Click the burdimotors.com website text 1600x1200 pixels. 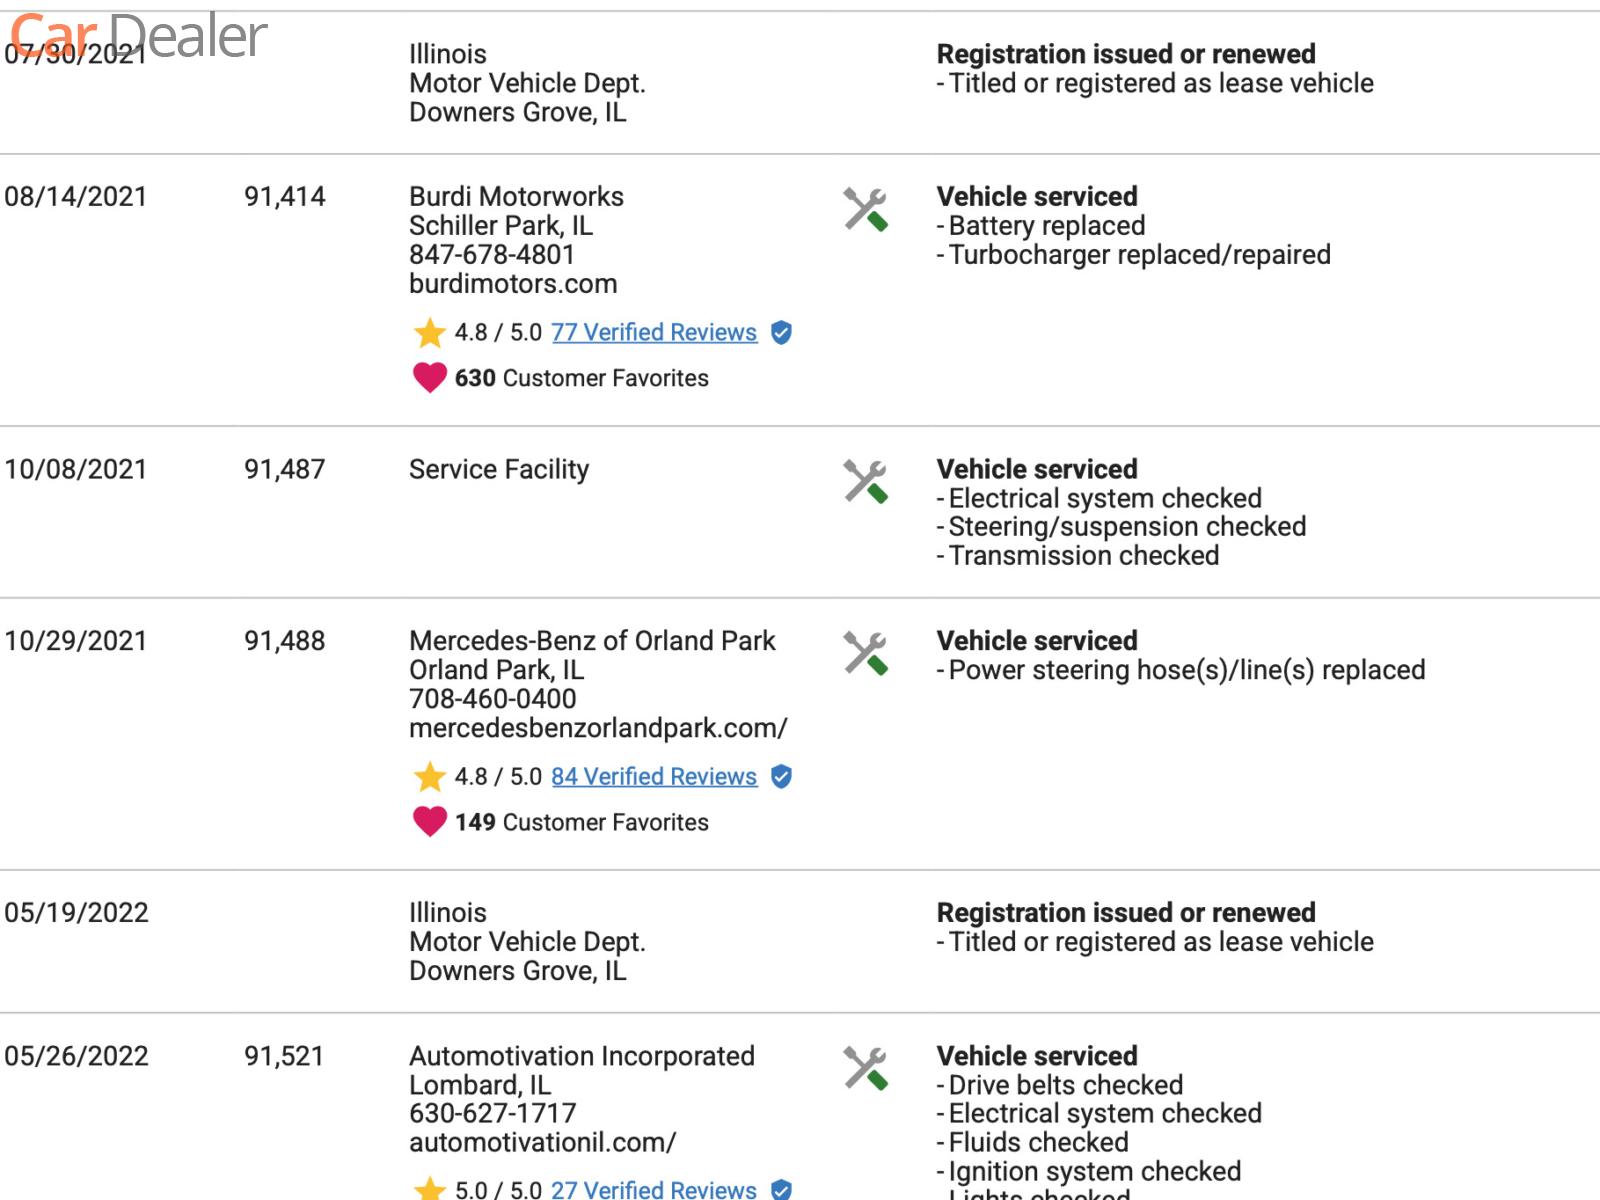point(513,284)
